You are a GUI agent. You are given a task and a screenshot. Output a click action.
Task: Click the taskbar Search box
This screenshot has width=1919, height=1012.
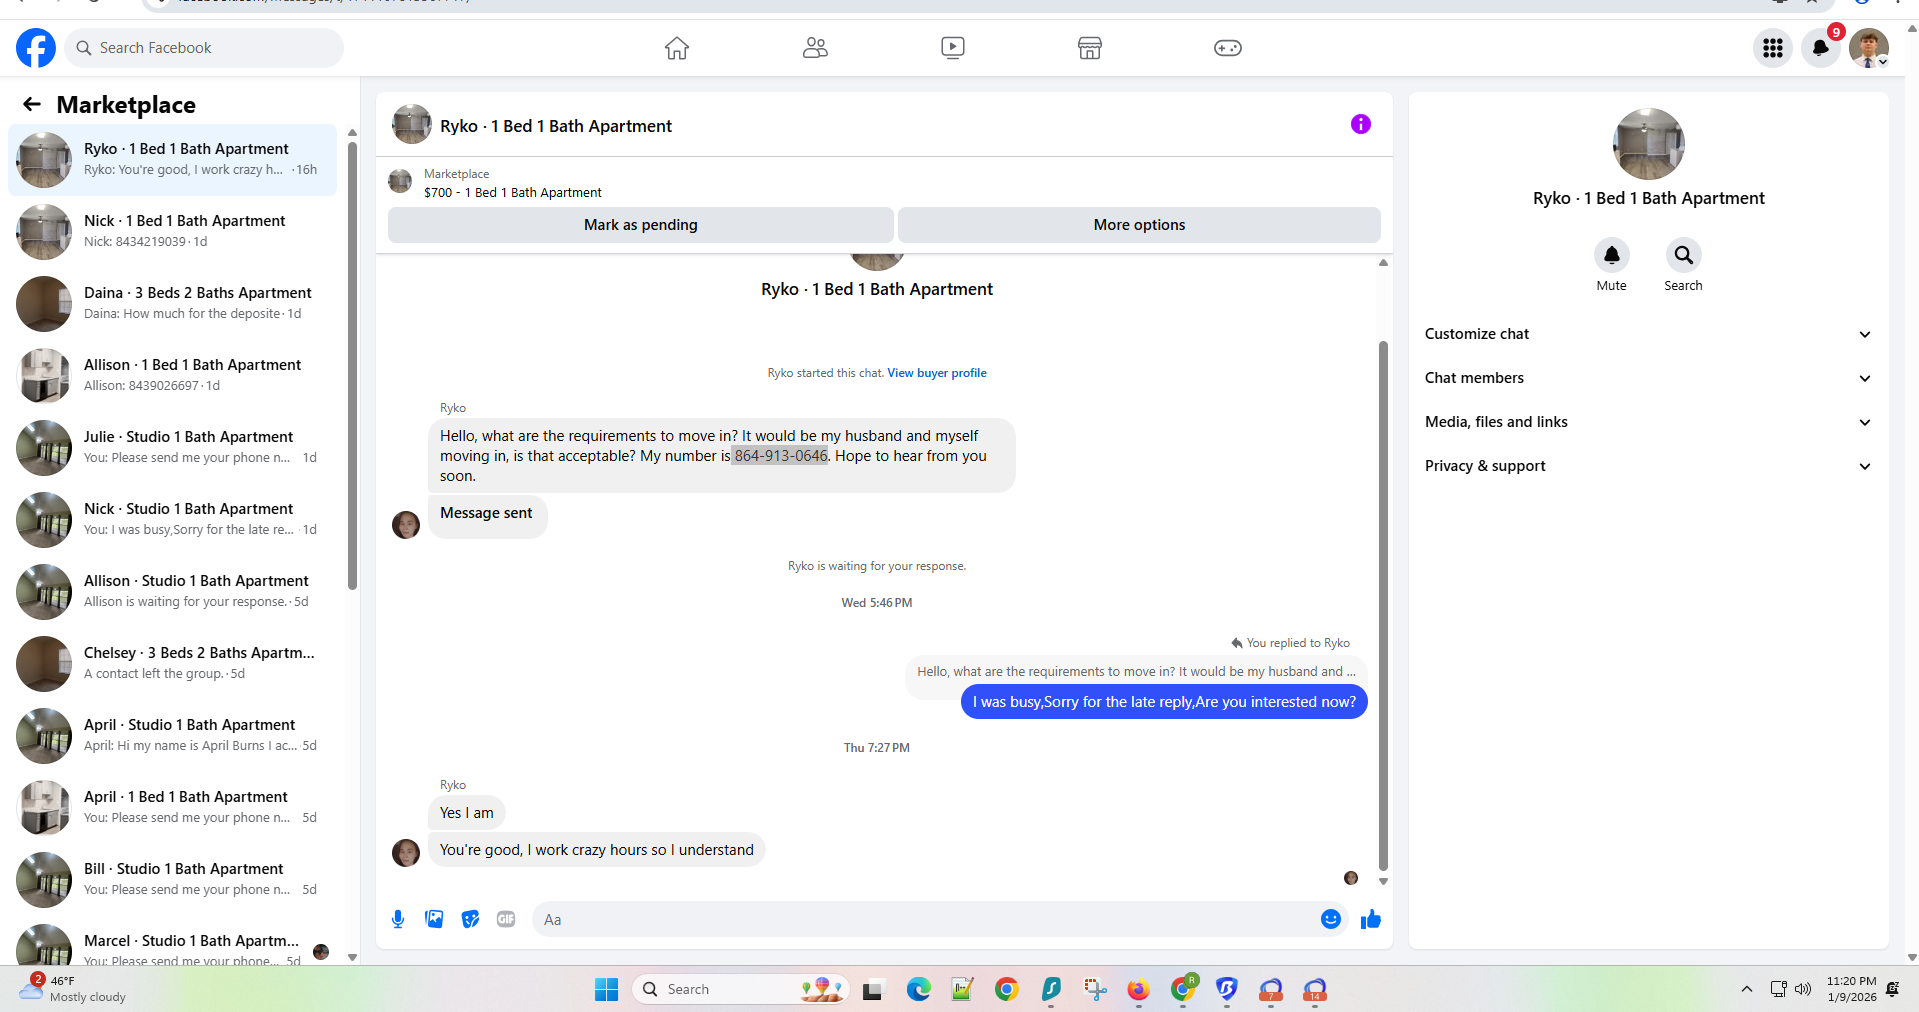click(x=741, y=989)
